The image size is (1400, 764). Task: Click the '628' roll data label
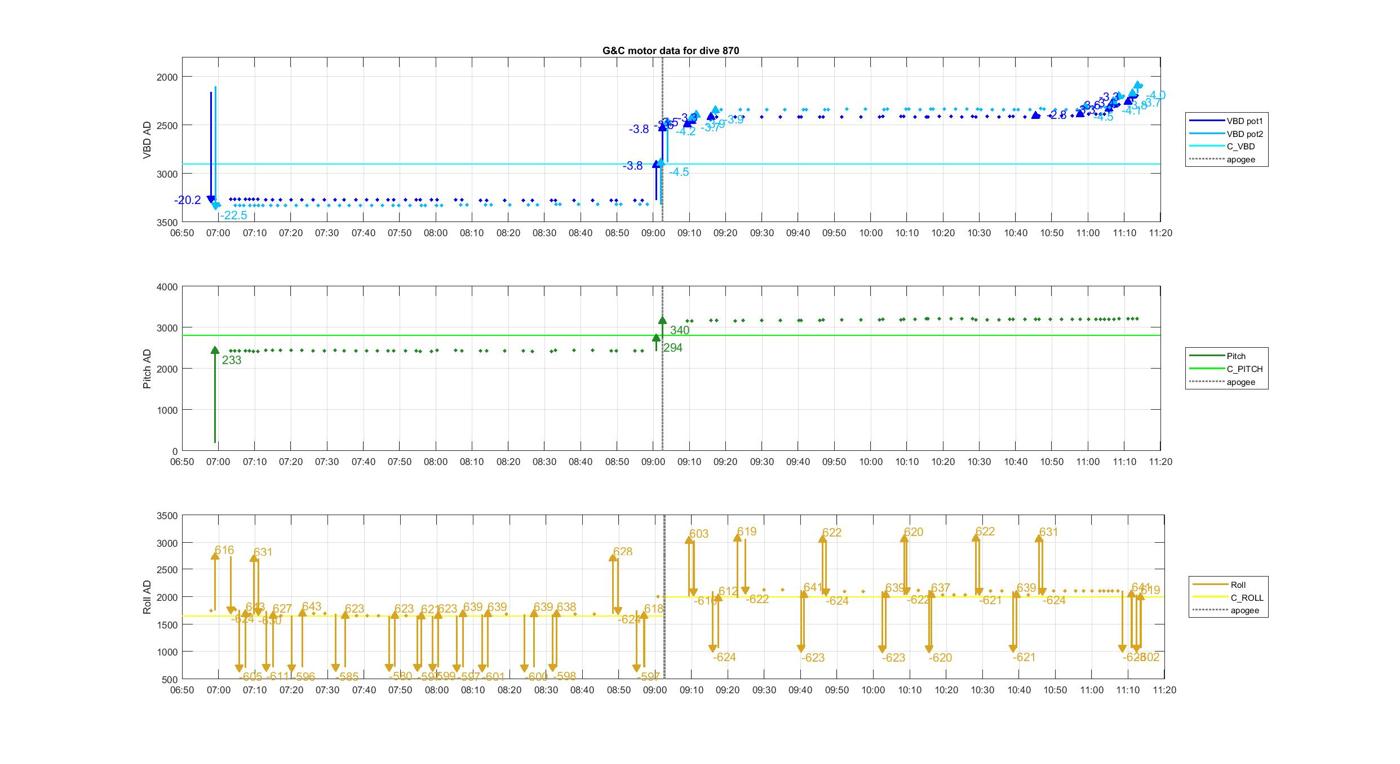tap(622, 552)
